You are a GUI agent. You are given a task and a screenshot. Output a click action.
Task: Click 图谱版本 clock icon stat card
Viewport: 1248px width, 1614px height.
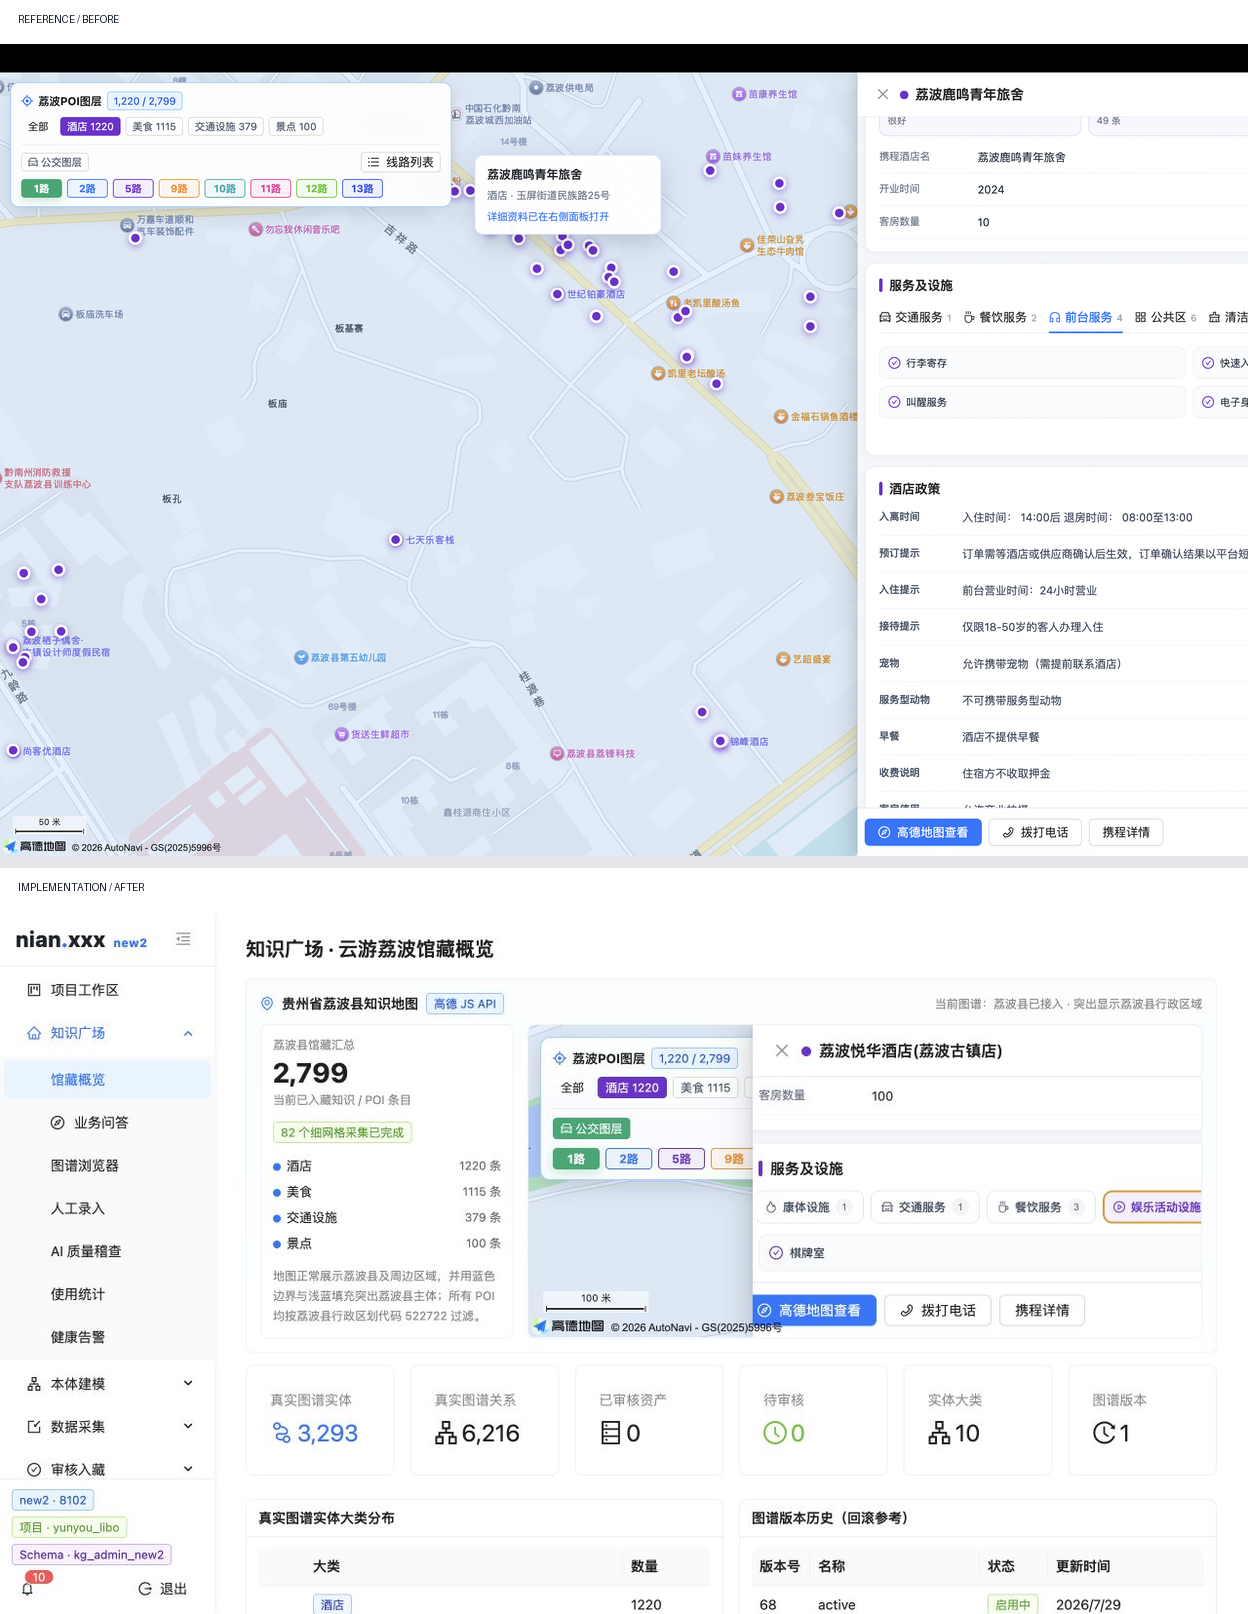click(x=1104, y=1433)
